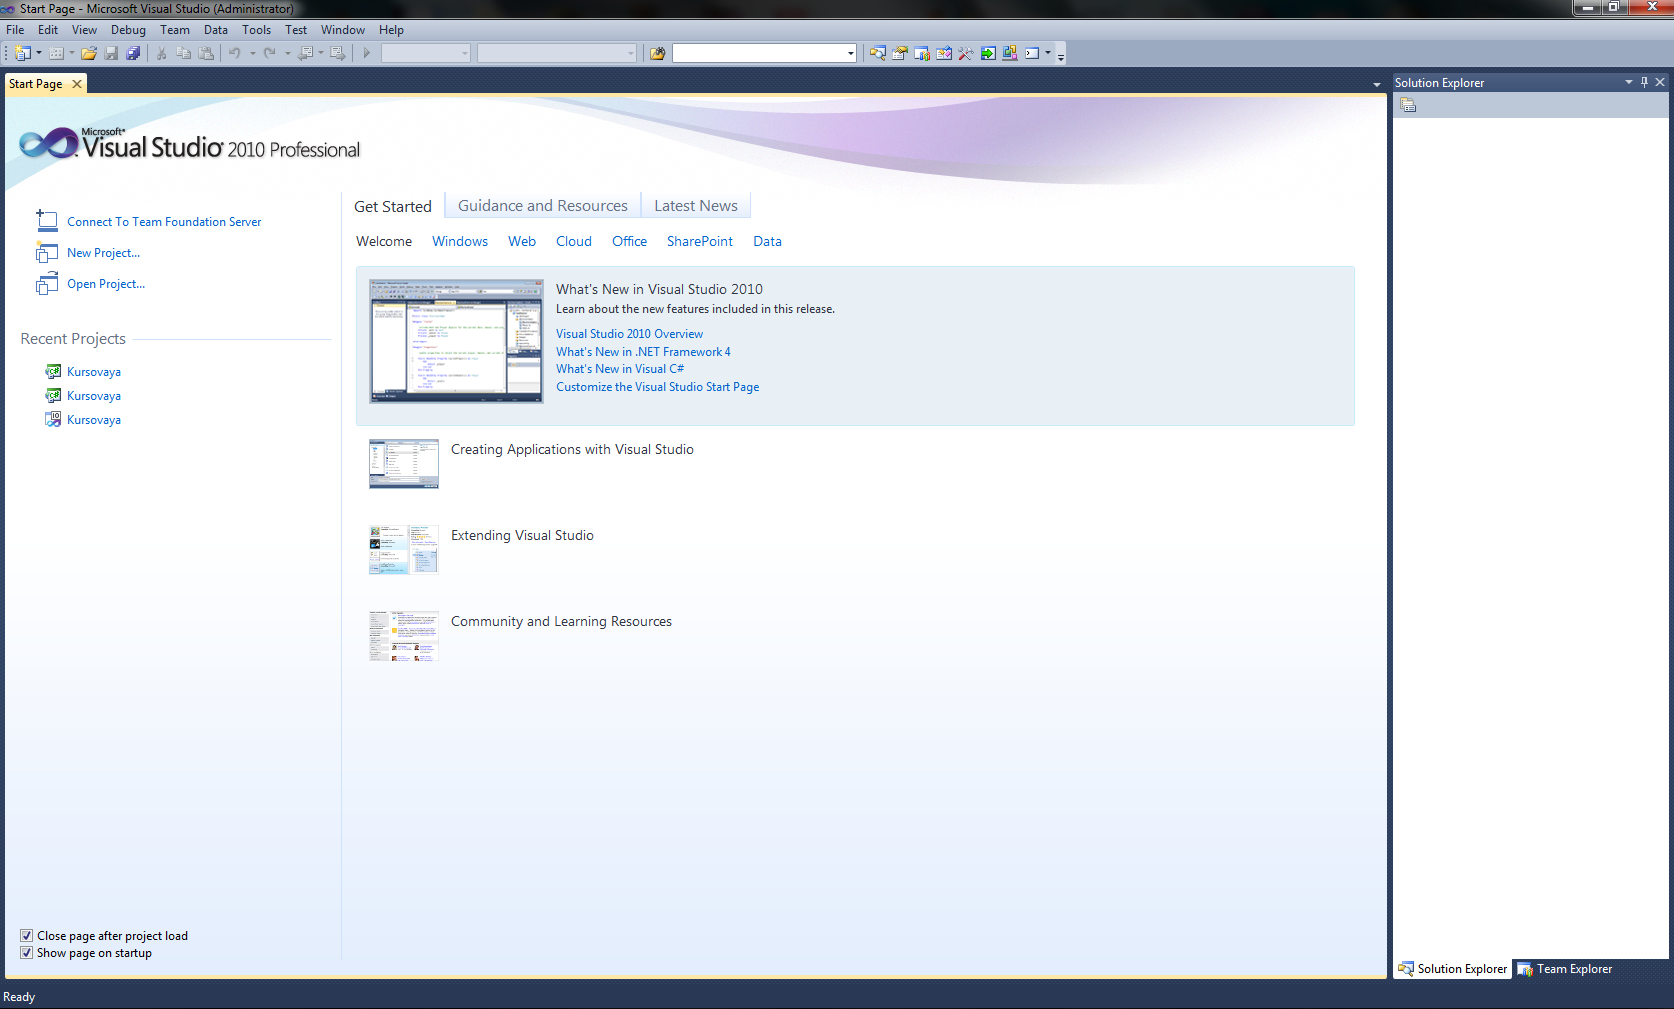Click the Properties Window toolbar icon
The height and width of the screenshot is (1009, 1674).
pos(900,53)
